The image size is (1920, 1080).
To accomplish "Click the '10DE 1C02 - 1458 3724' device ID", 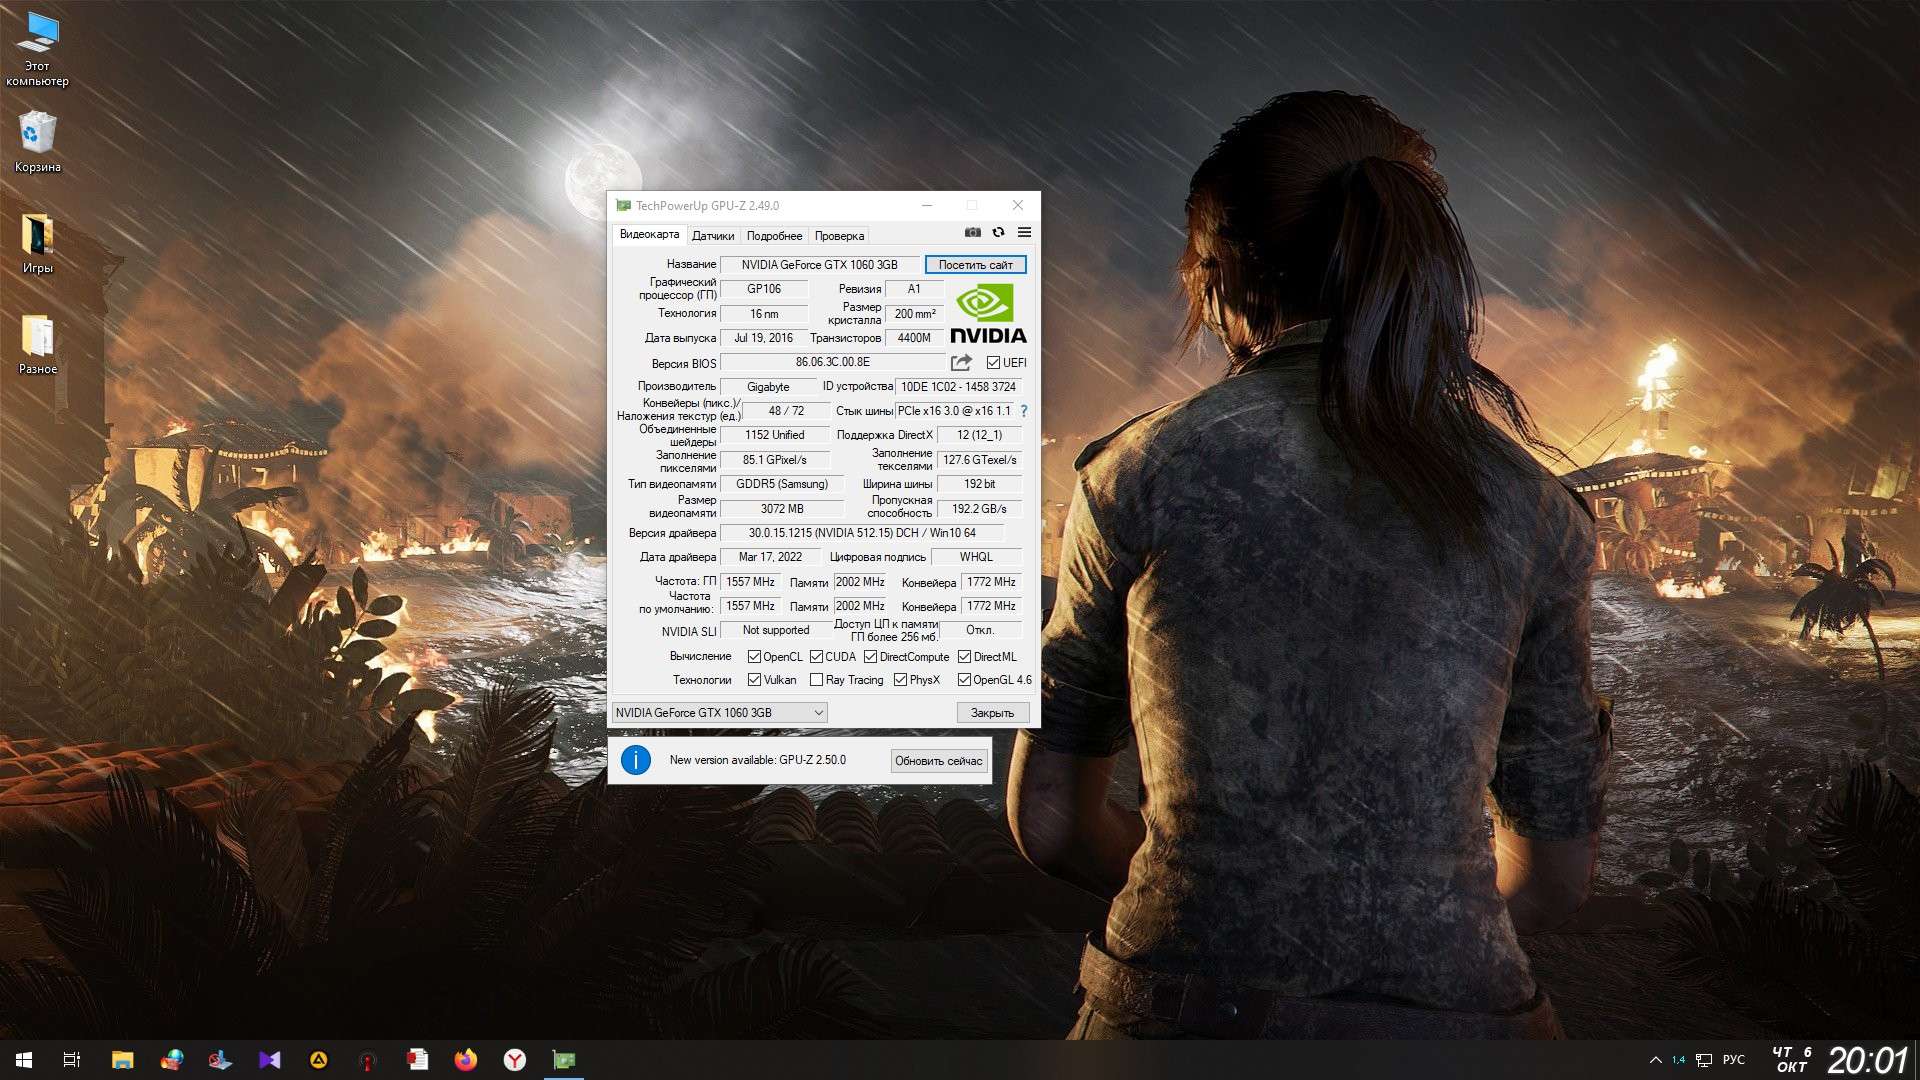I will click(x=958, y=387).
